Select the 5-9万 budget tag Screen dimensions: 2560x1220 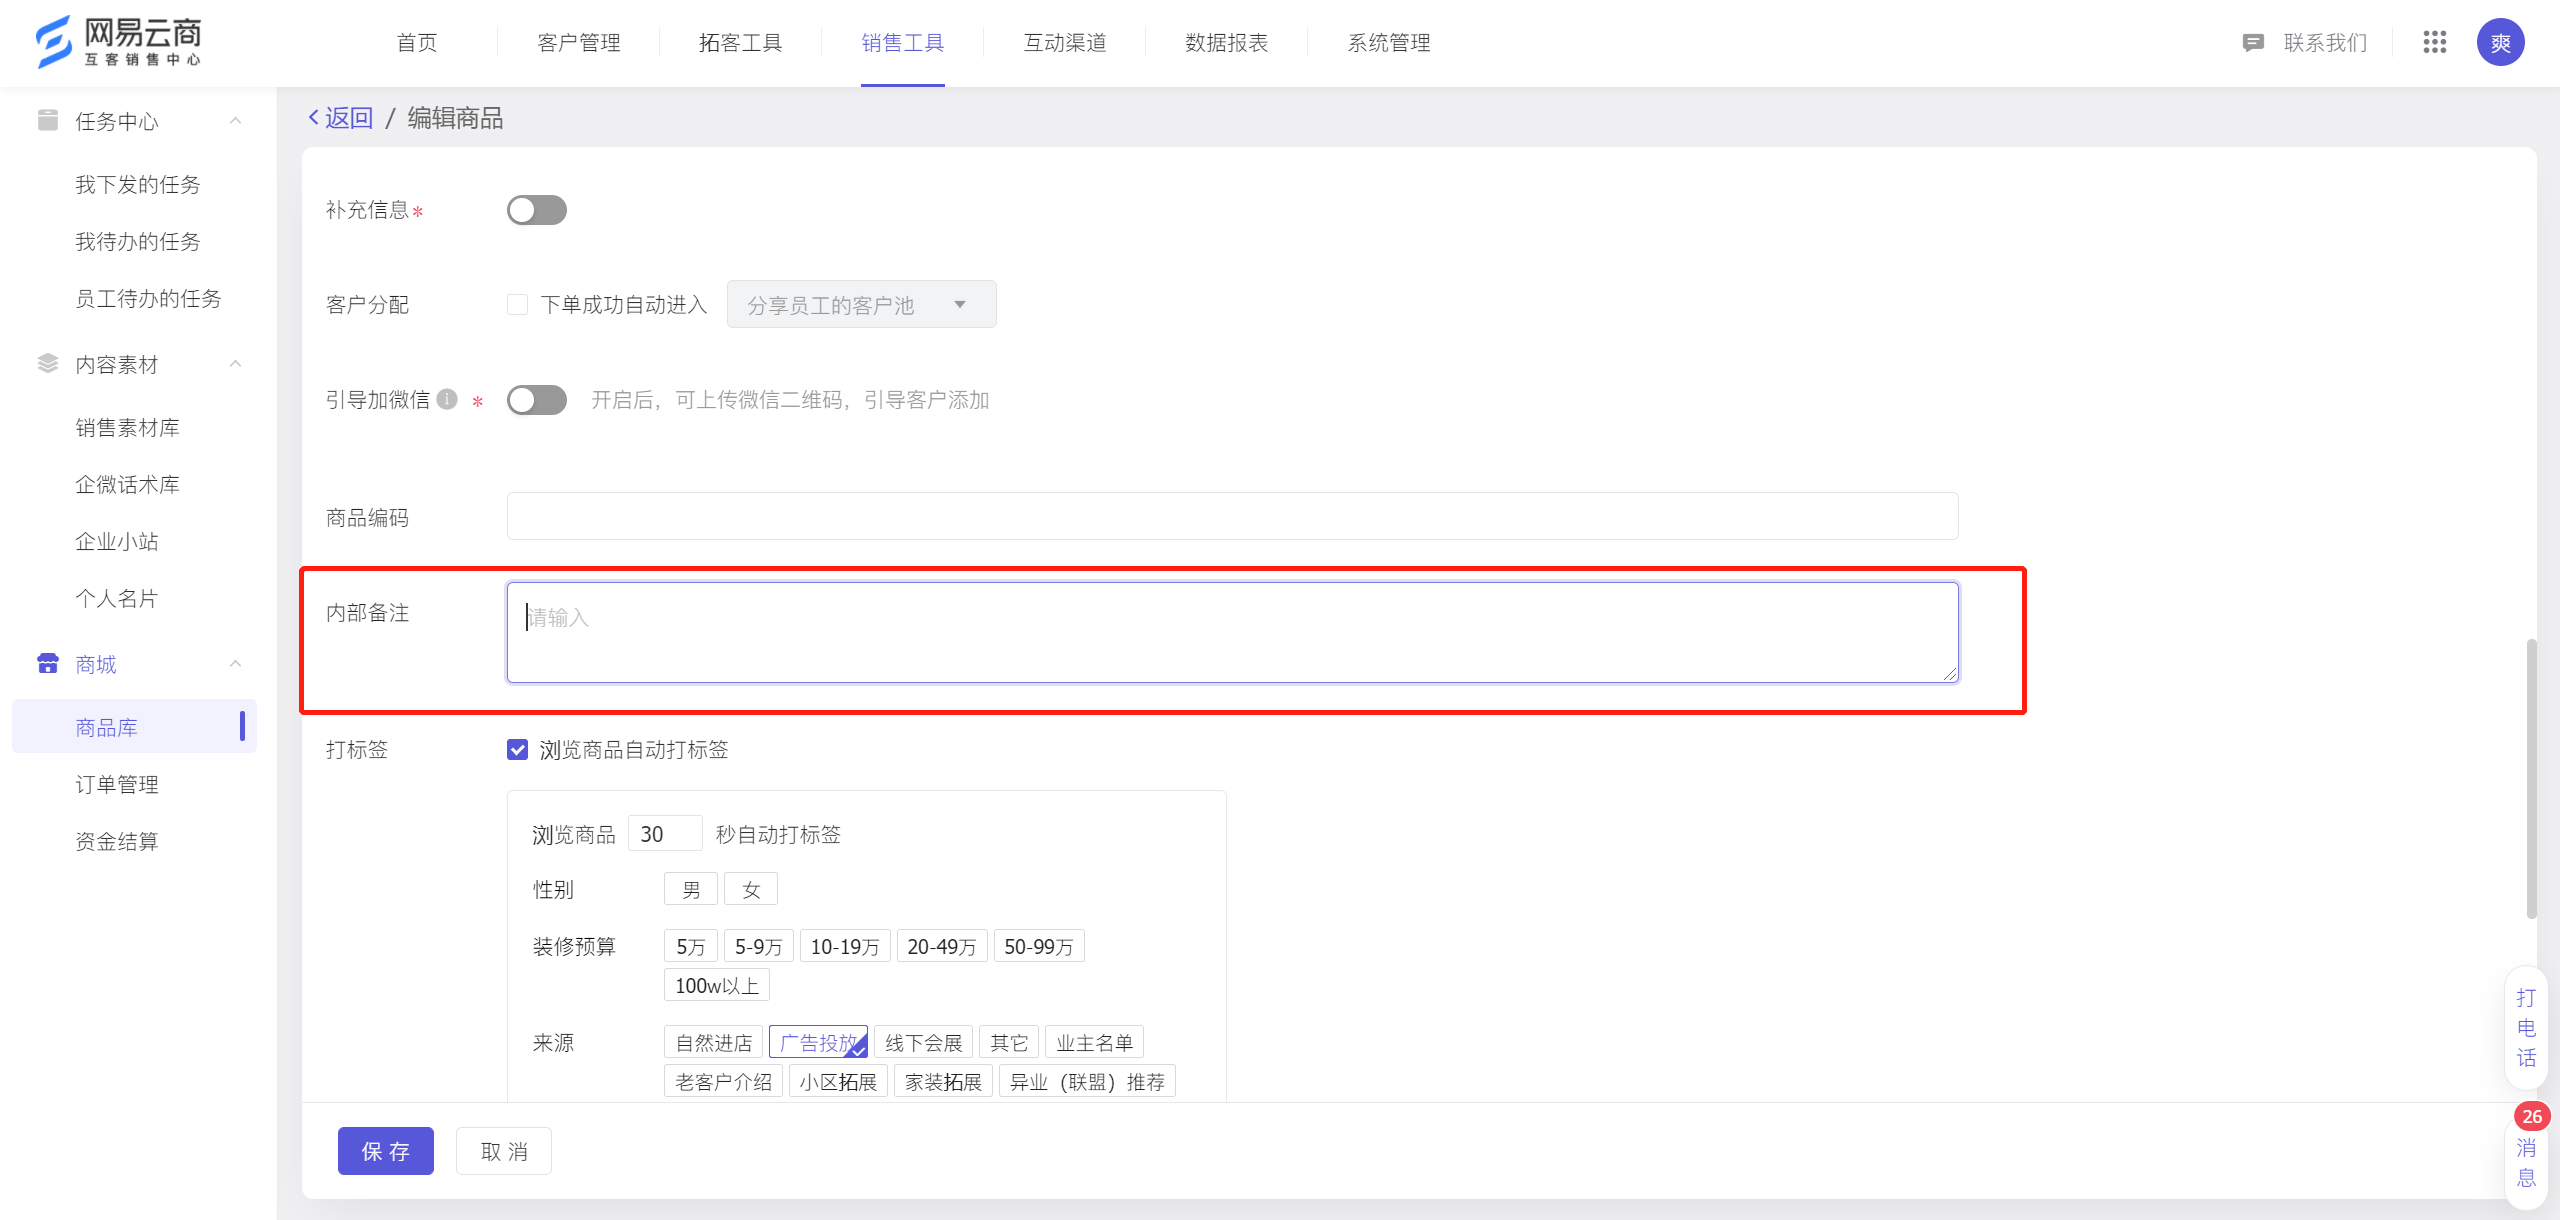point(758,946)
